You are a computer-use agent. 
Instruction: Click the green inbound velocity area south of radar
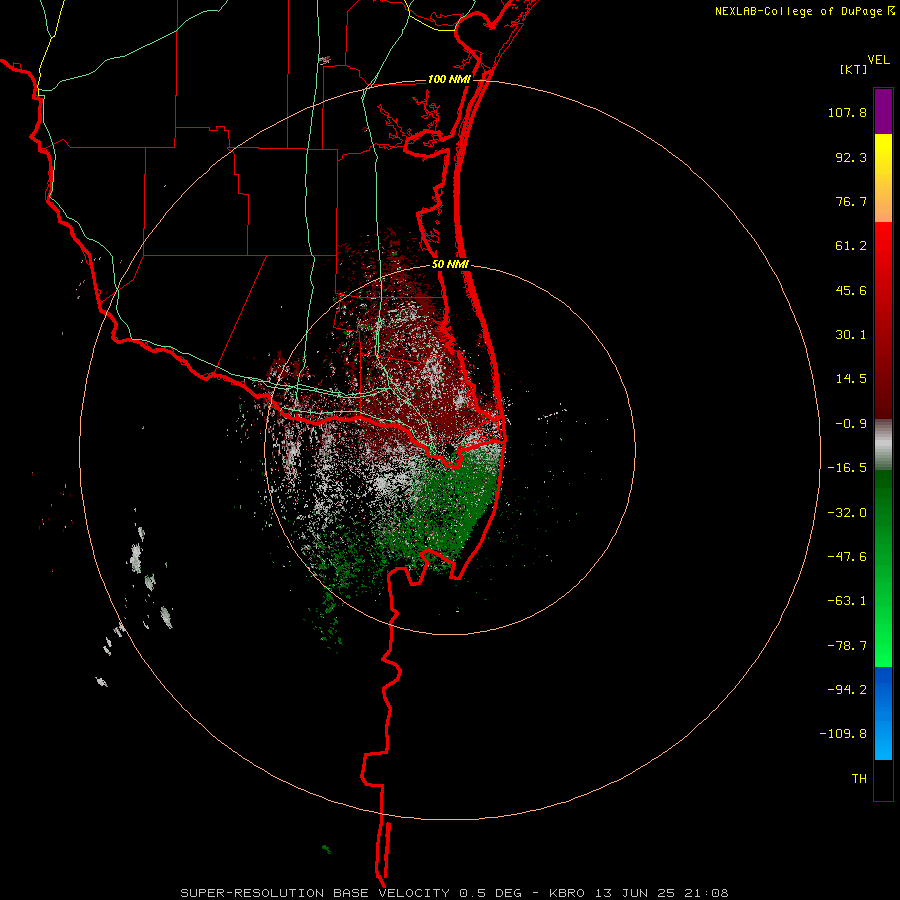[x=453, y=511]
